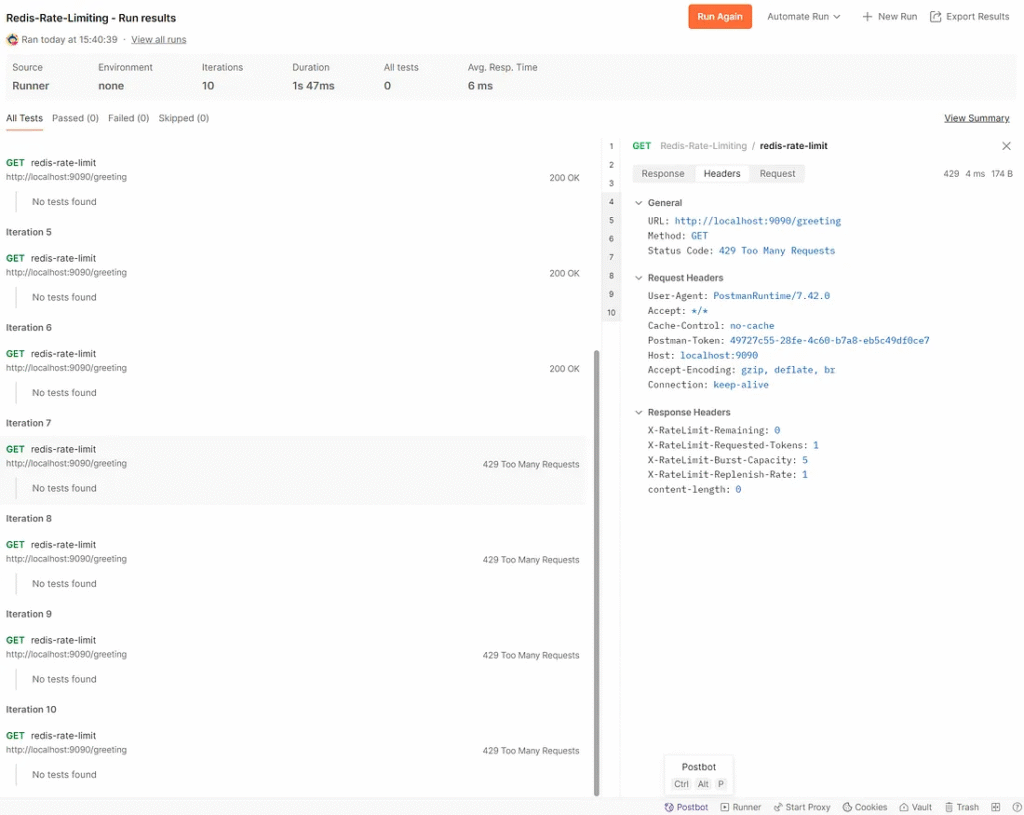
Task: Click the Duration value 1s 47ms
Action: (313, 86)
